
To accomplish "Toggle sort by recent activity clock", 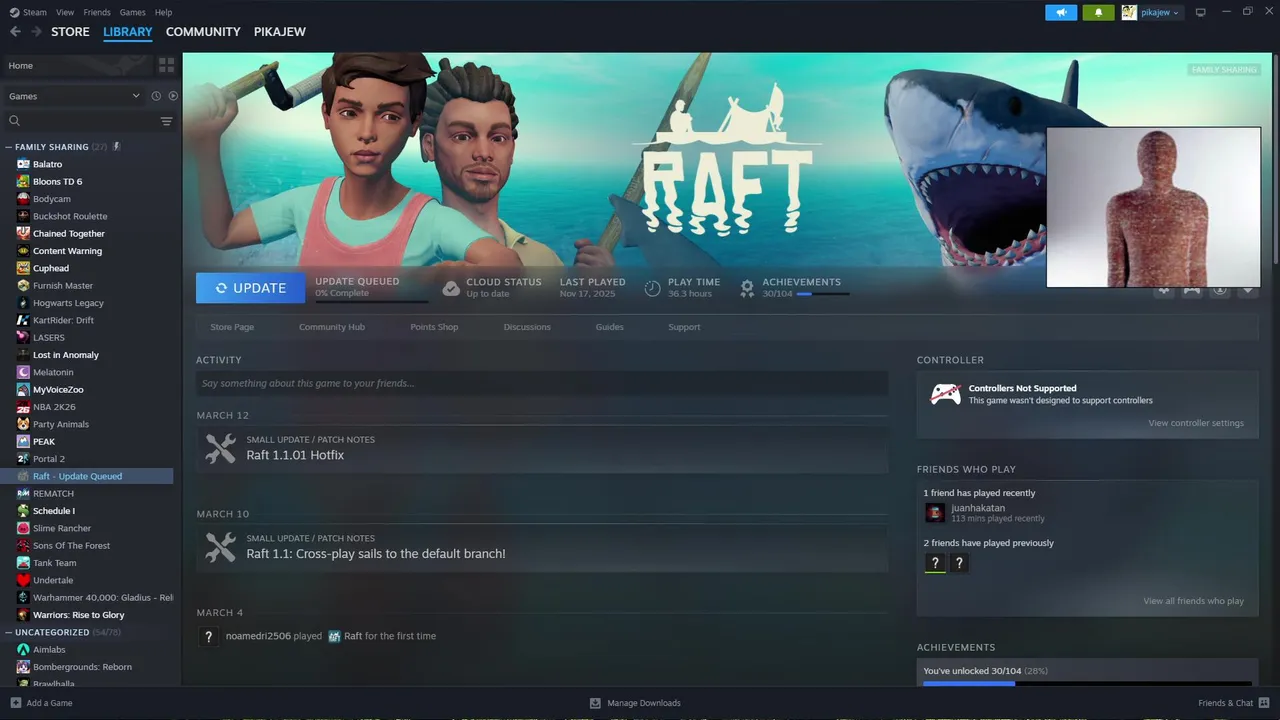I will [x=156, y=96].
